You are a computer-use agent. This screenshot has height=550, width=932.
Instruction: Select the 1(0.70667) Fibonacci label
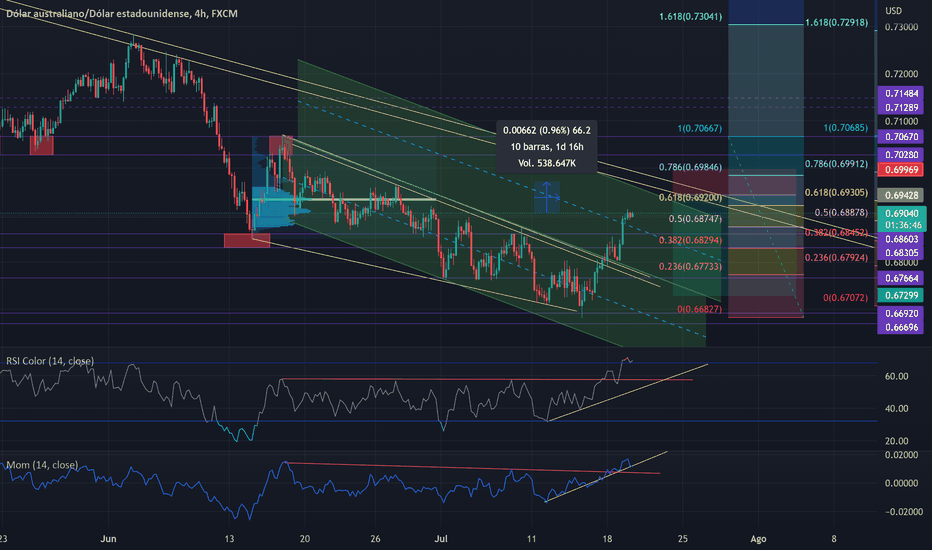[x=700, y=128]
